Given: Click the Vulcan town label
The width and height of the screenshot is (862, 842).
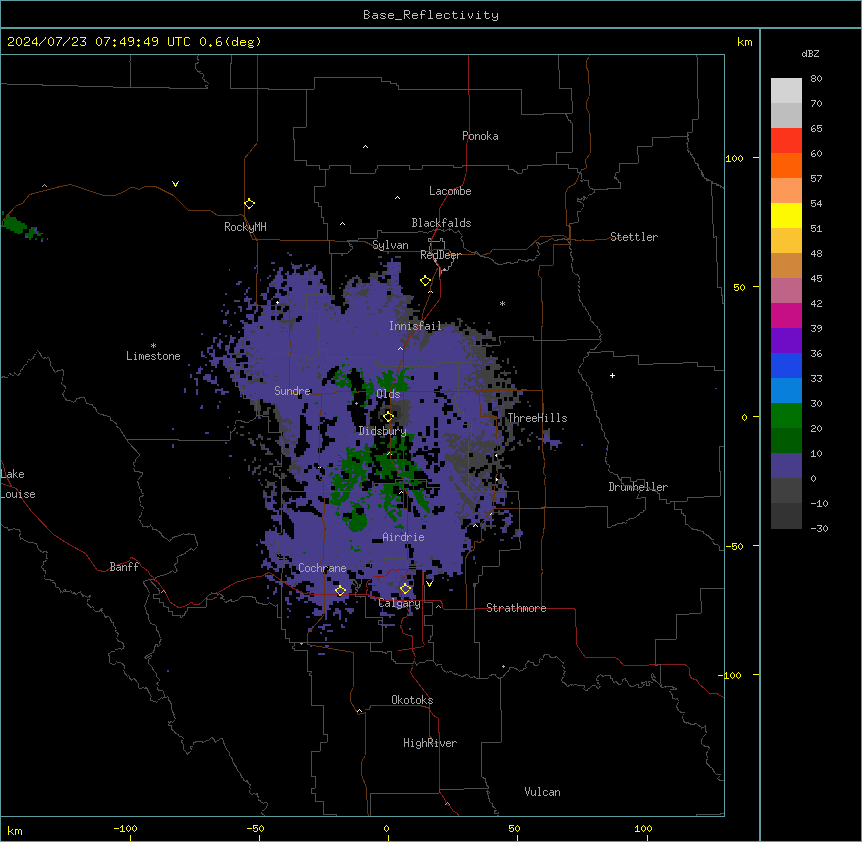Looking at the screenshot, I should point(542,792).
